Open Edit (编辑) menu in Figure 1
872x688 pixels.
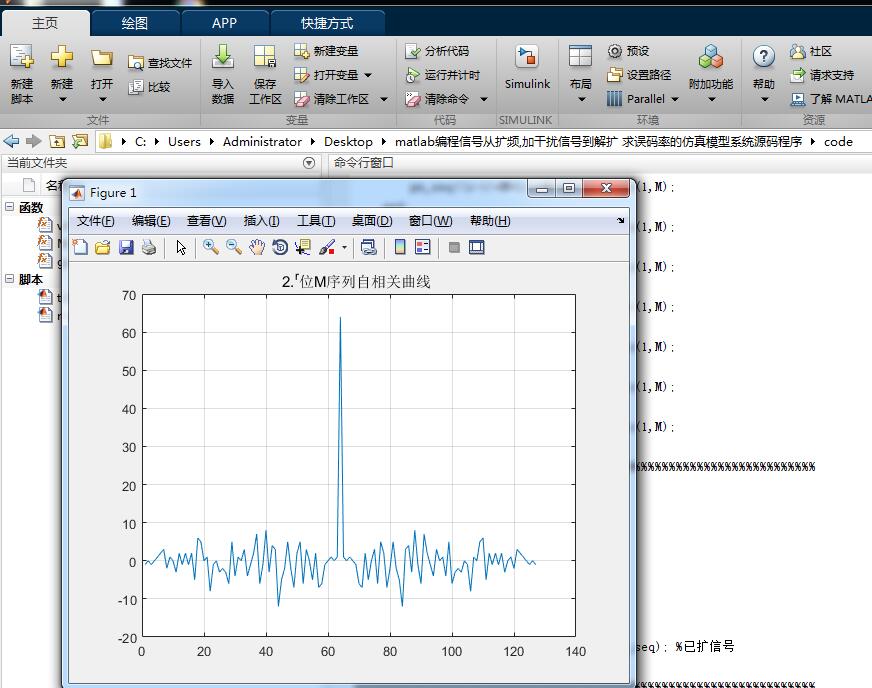151,221
